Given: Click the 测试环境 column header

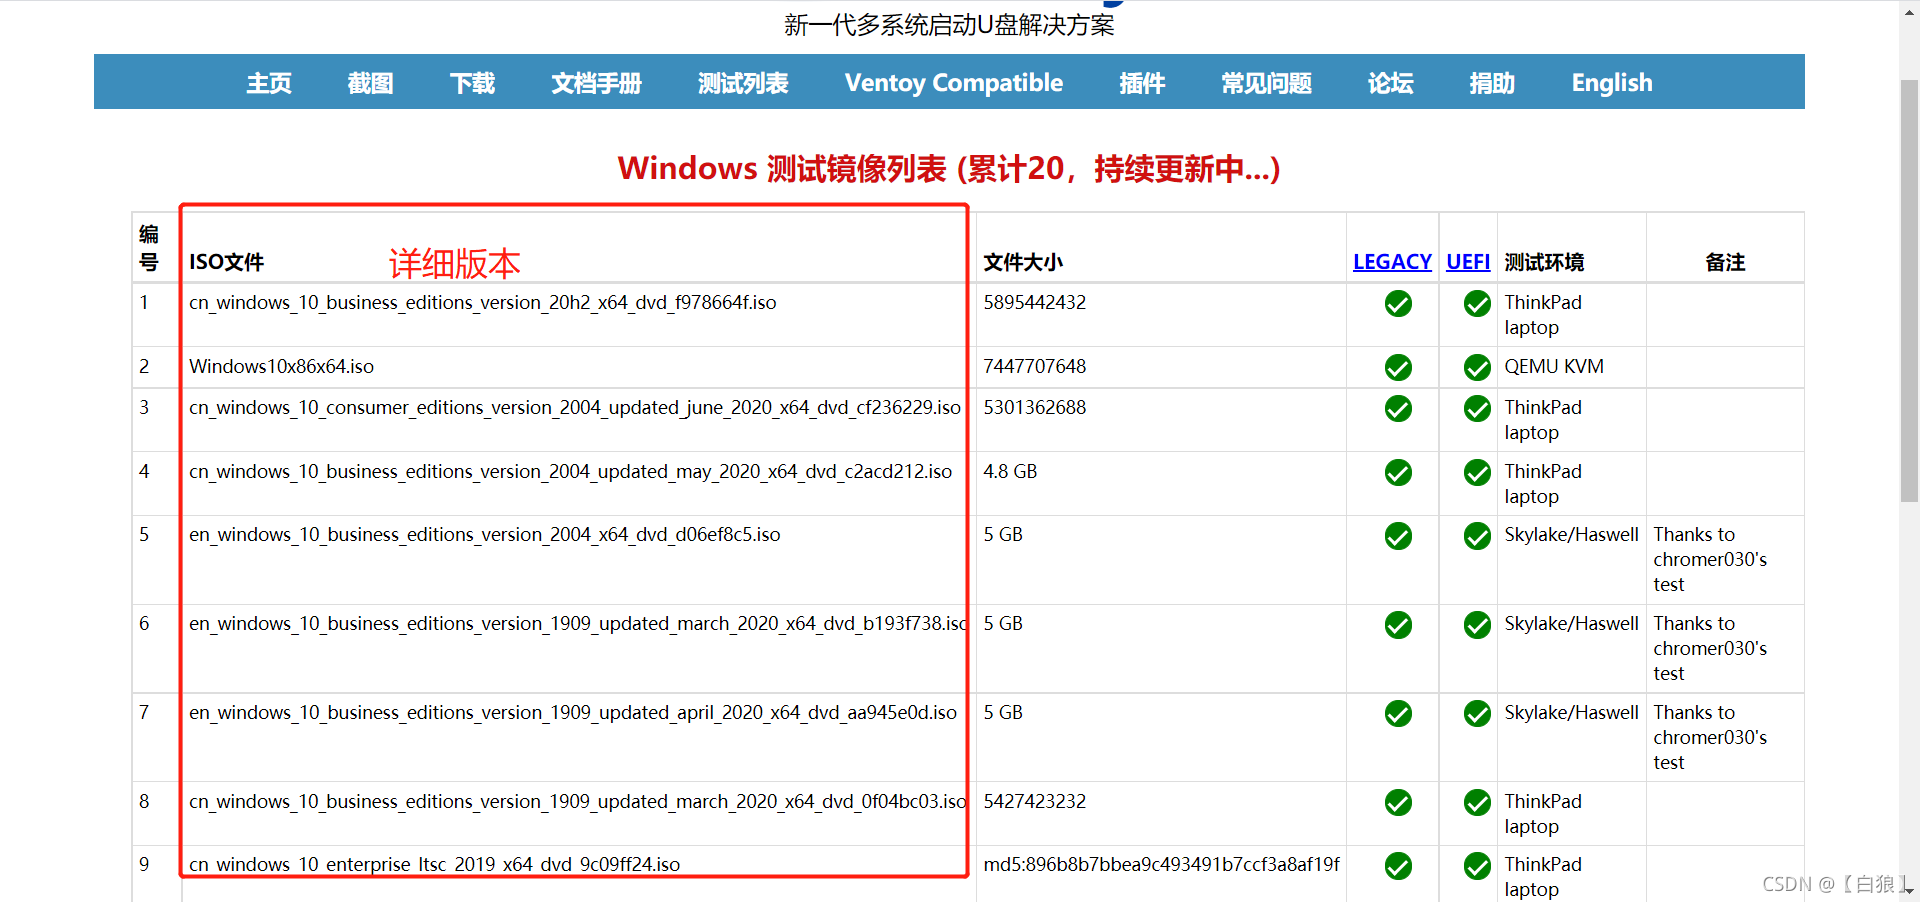Looking at the screenshot, I should point(1544,262).
